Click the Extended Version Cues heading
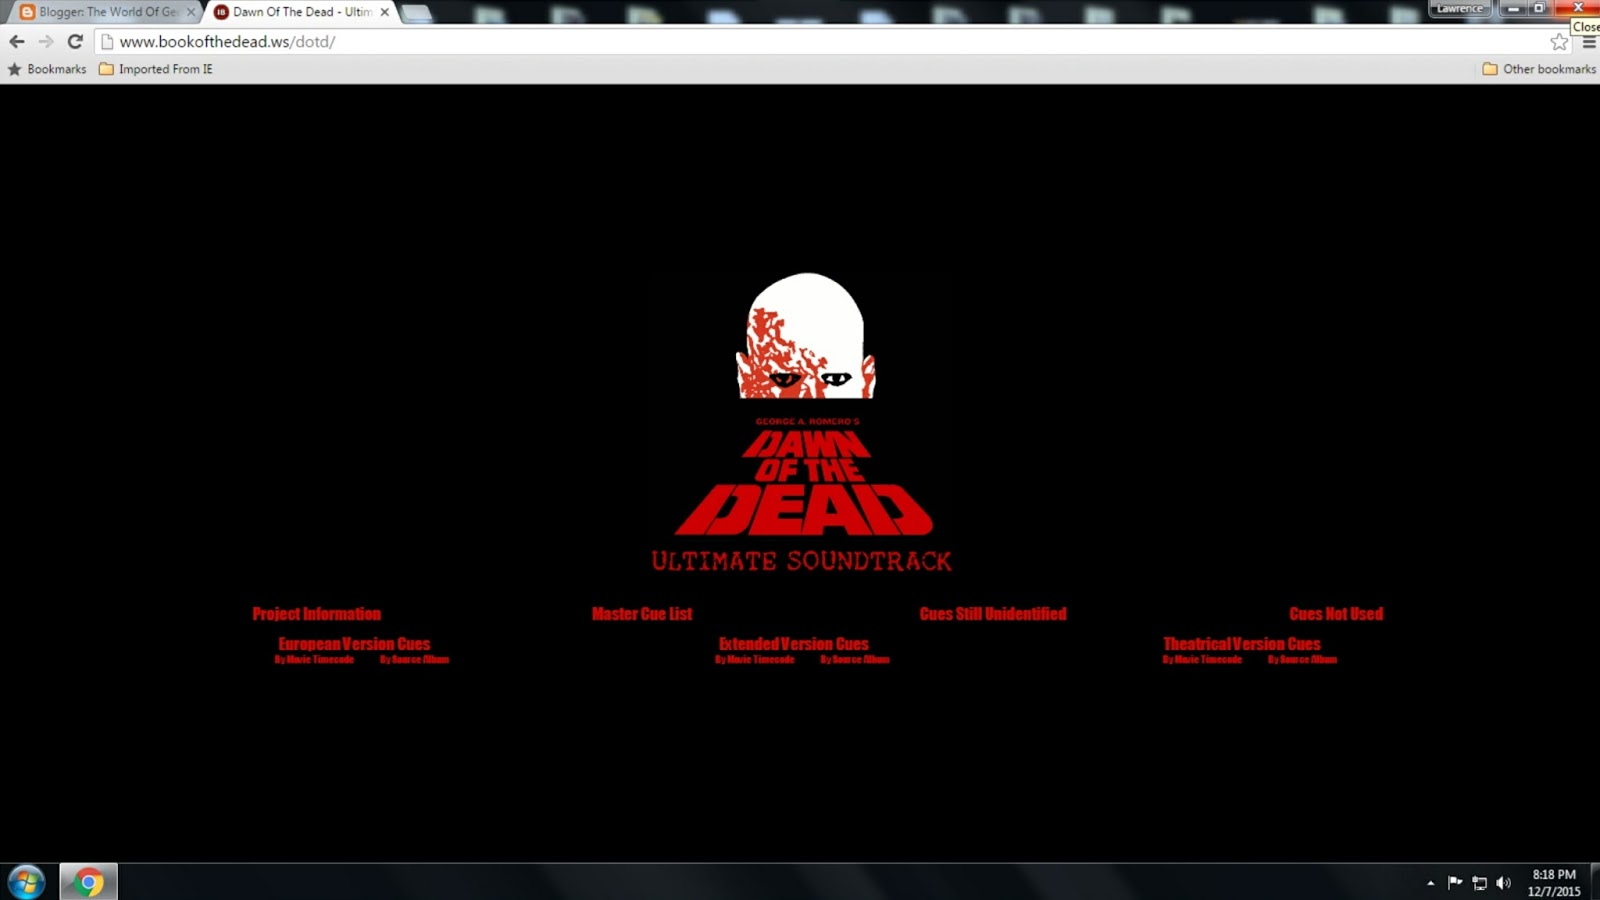Image resolution: width=1600 pixels, height=900 pixels. [x=793, y=644]
